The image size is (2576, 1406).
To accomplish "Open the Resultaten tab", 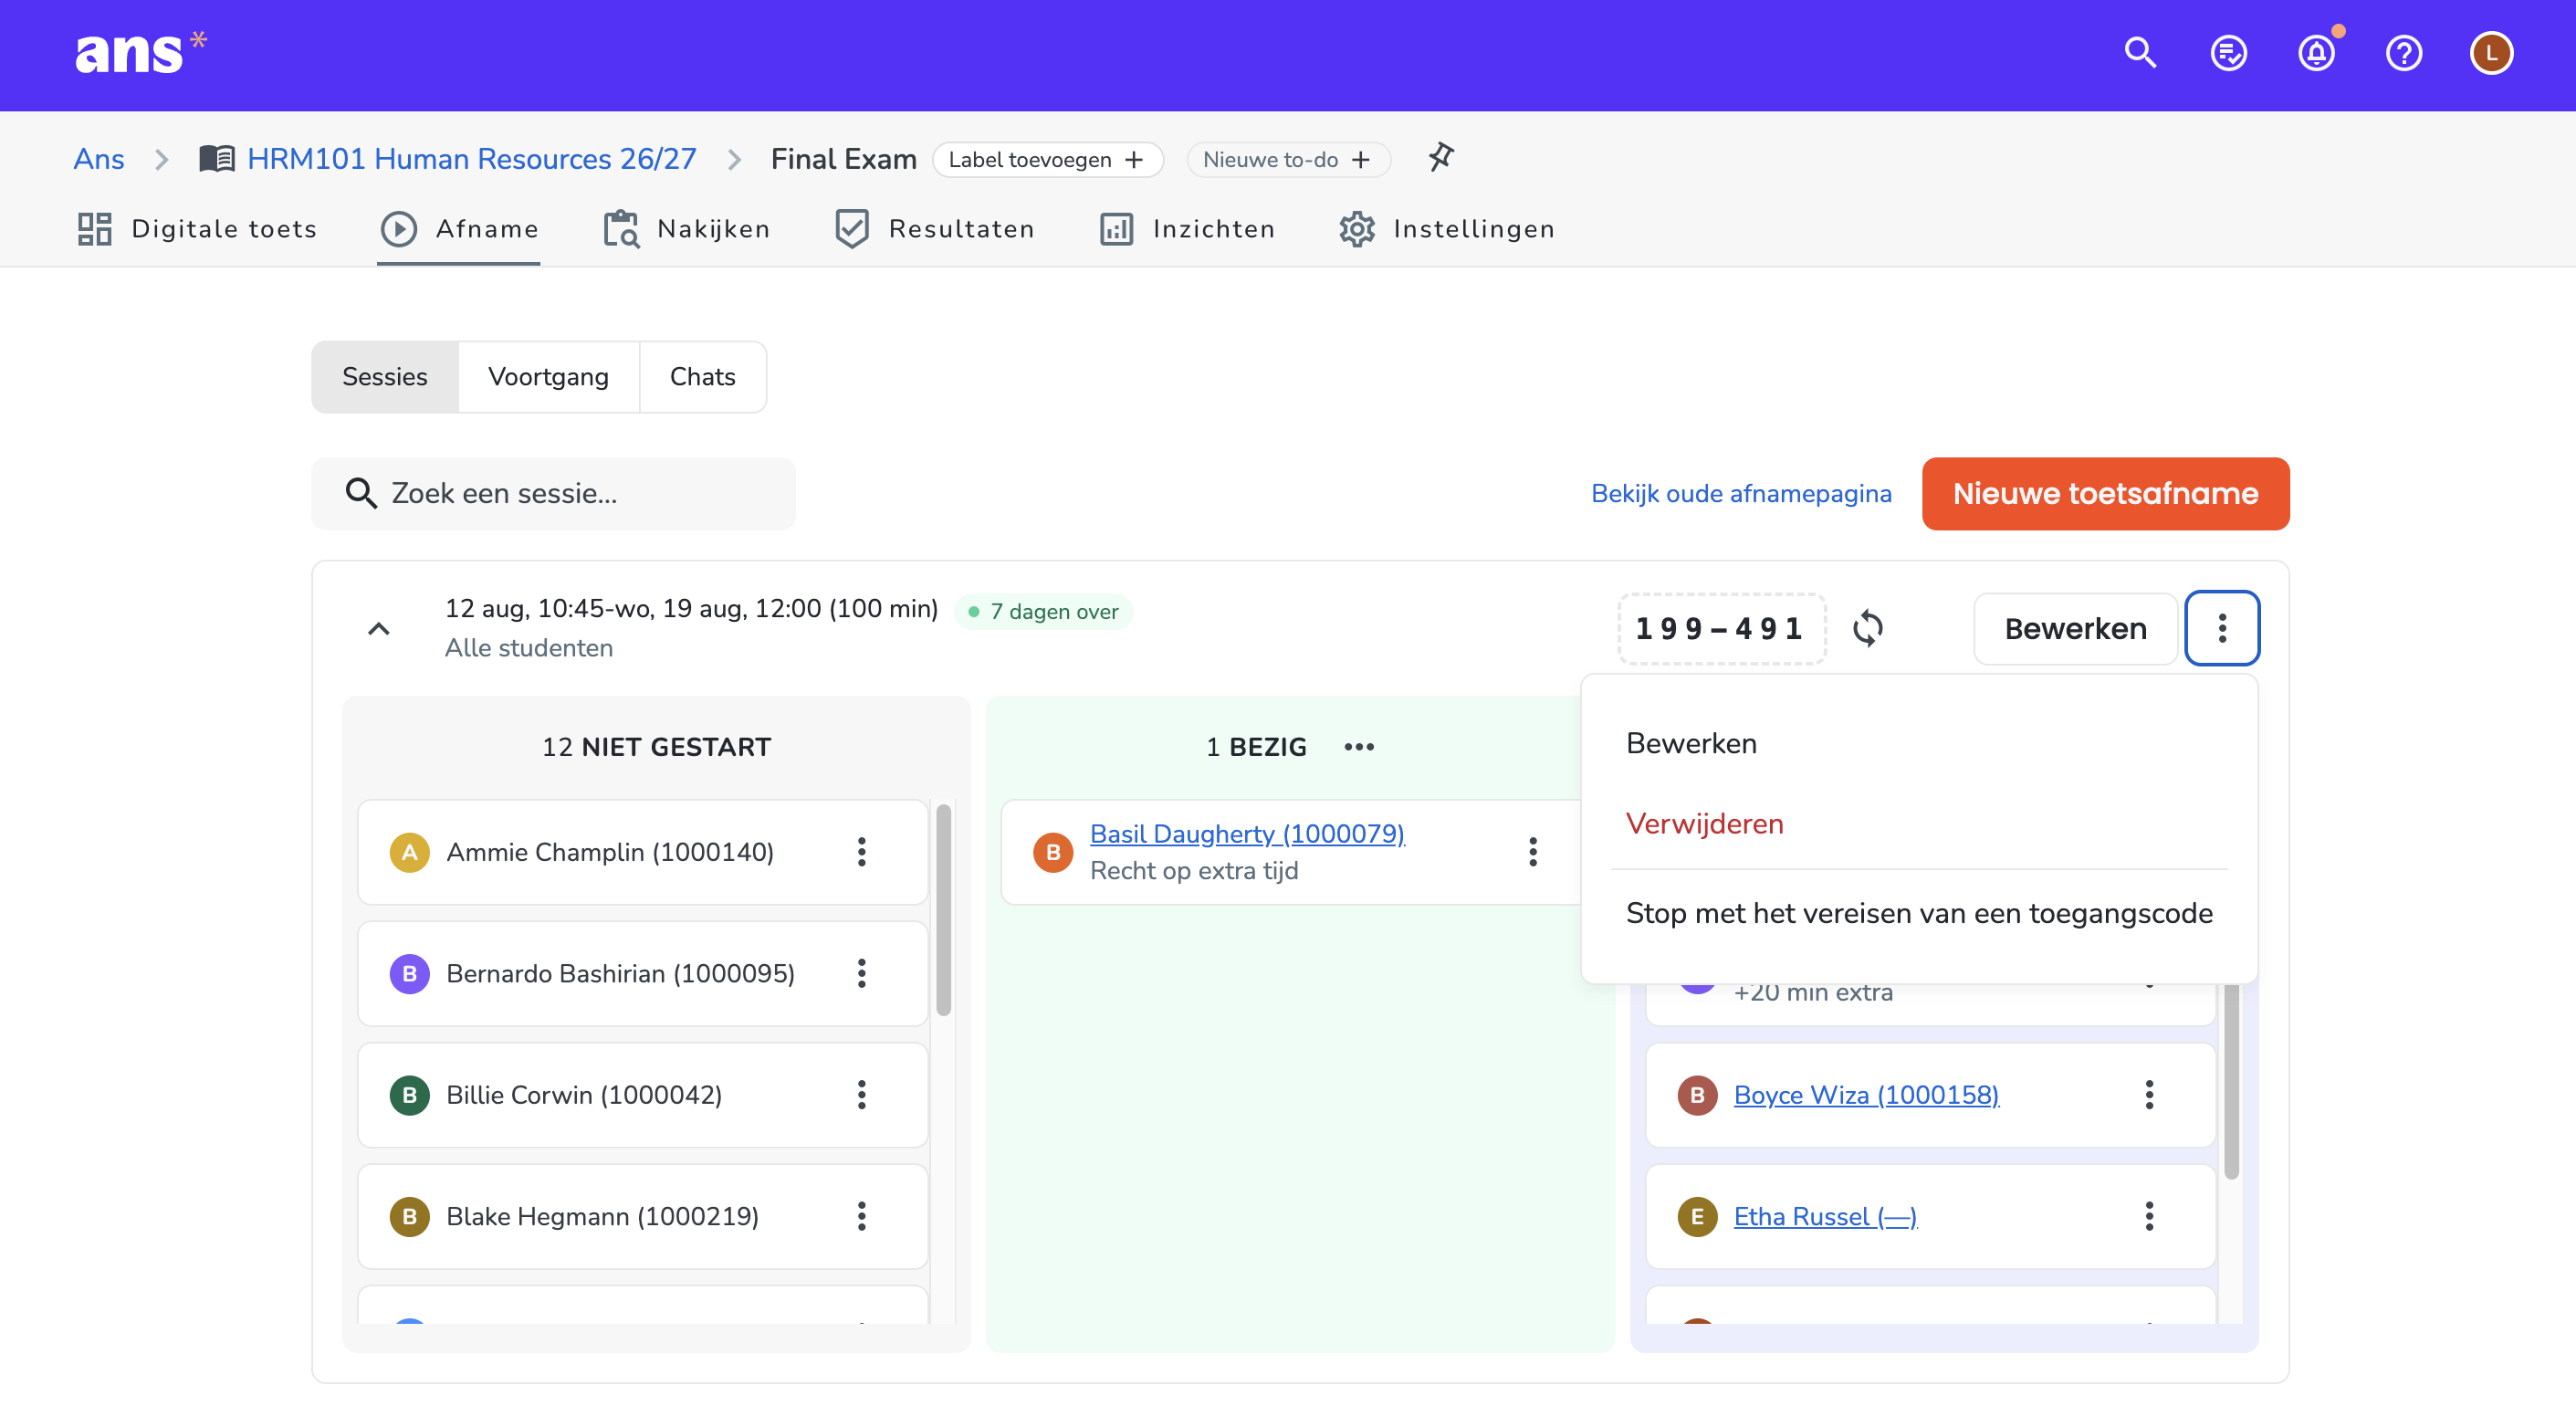I will coord(934,229).
